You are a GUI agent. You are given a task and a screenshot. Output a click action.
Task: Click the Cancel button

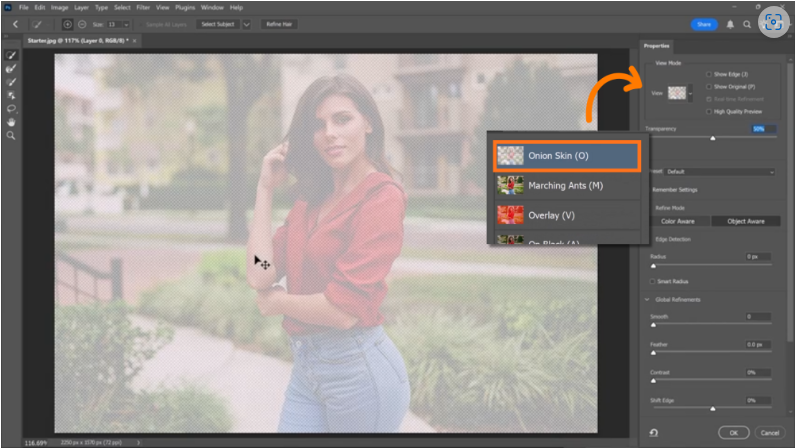[x=770, y=433]
